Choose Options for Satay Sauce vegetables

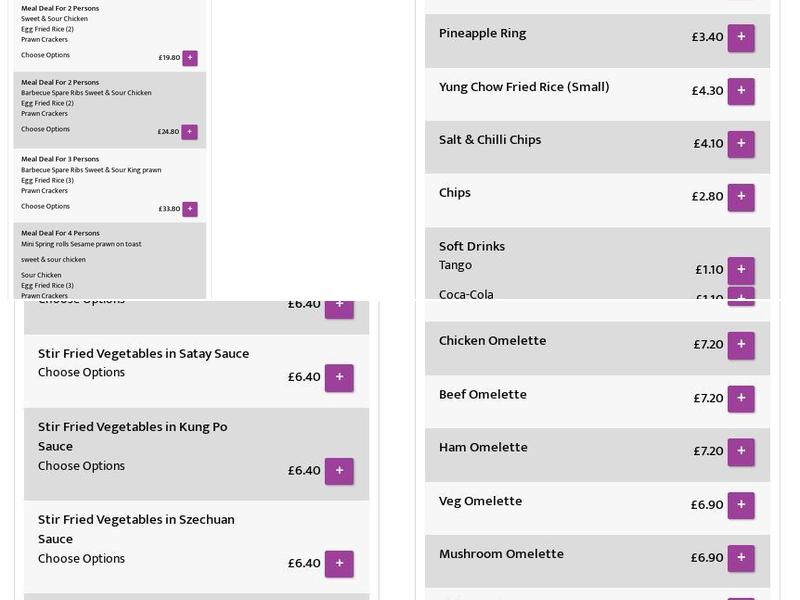81,373
